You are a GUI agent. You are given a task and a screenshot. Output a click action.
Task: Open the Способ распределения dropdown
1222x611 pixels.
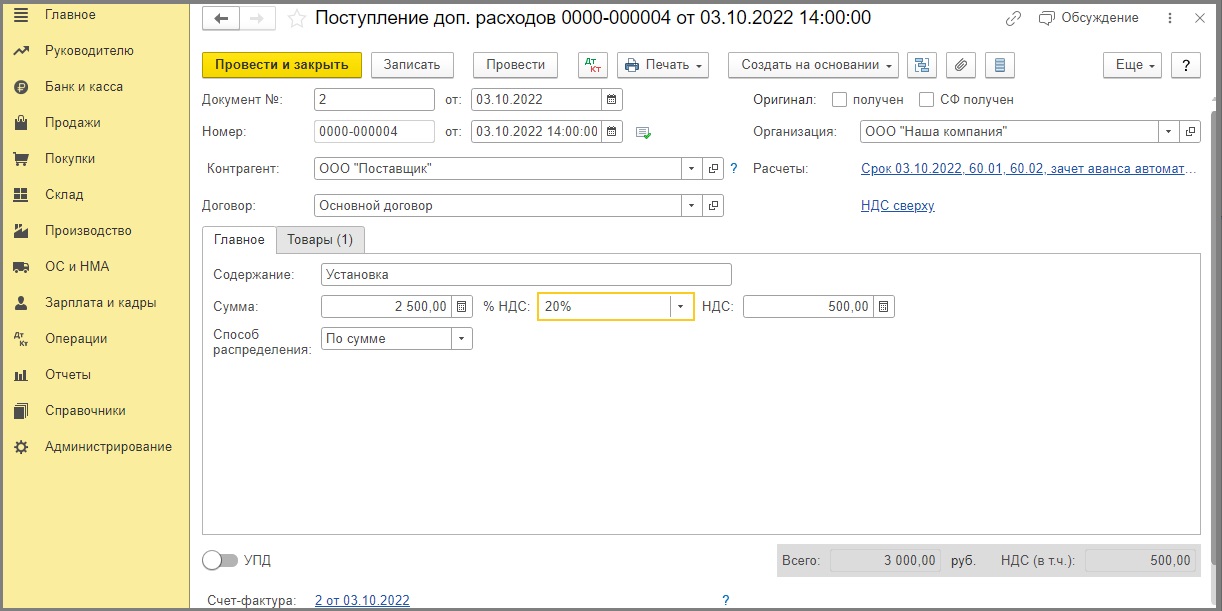461,339
